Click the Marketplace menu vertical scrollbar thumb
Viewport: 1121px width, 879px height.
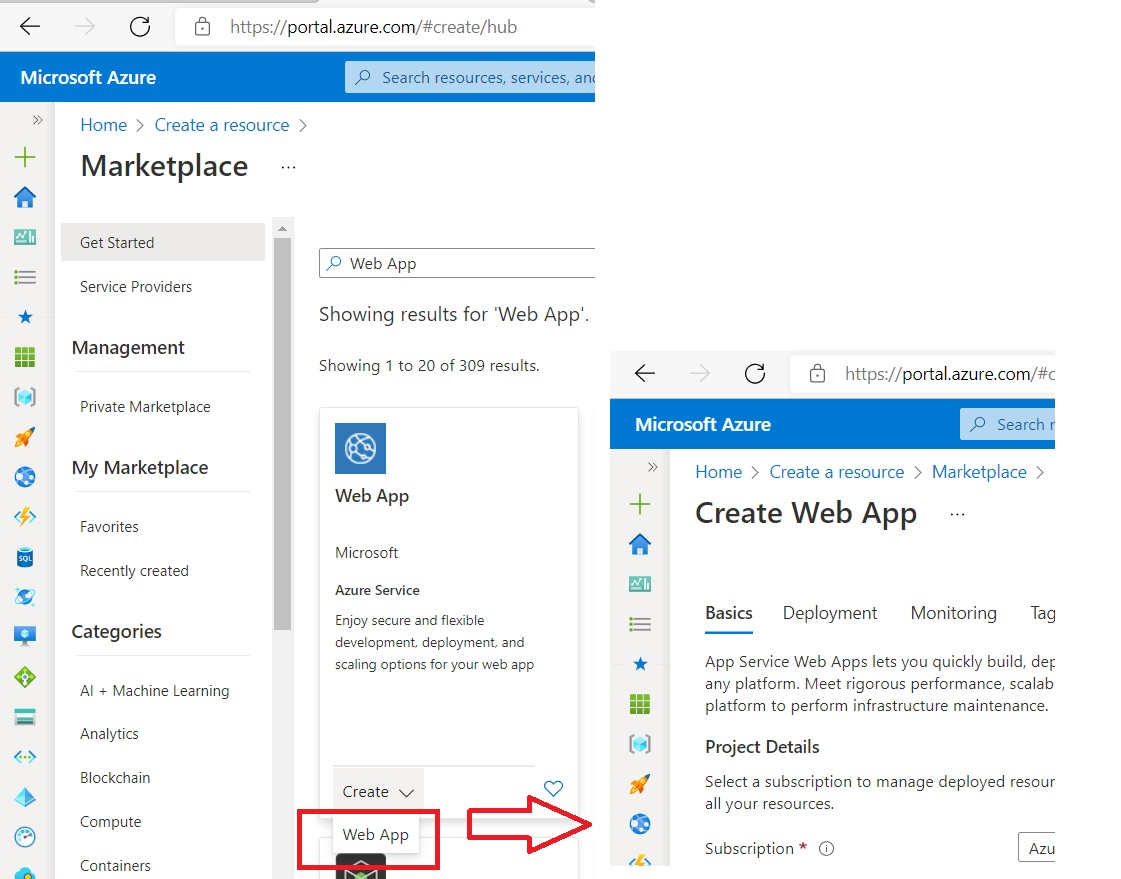click(x=282, y=434)
